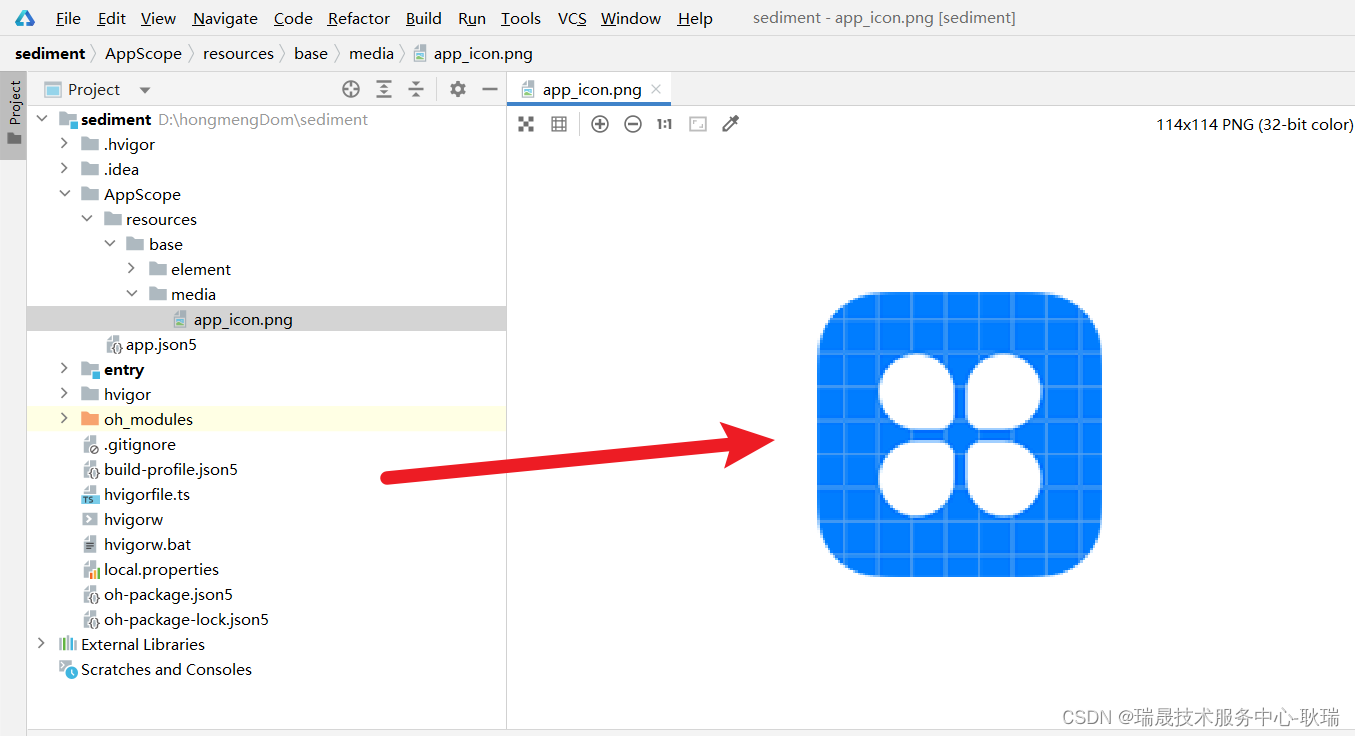Open the Run menu
Screen dimensions: 1355x736
tap(472, 18)
